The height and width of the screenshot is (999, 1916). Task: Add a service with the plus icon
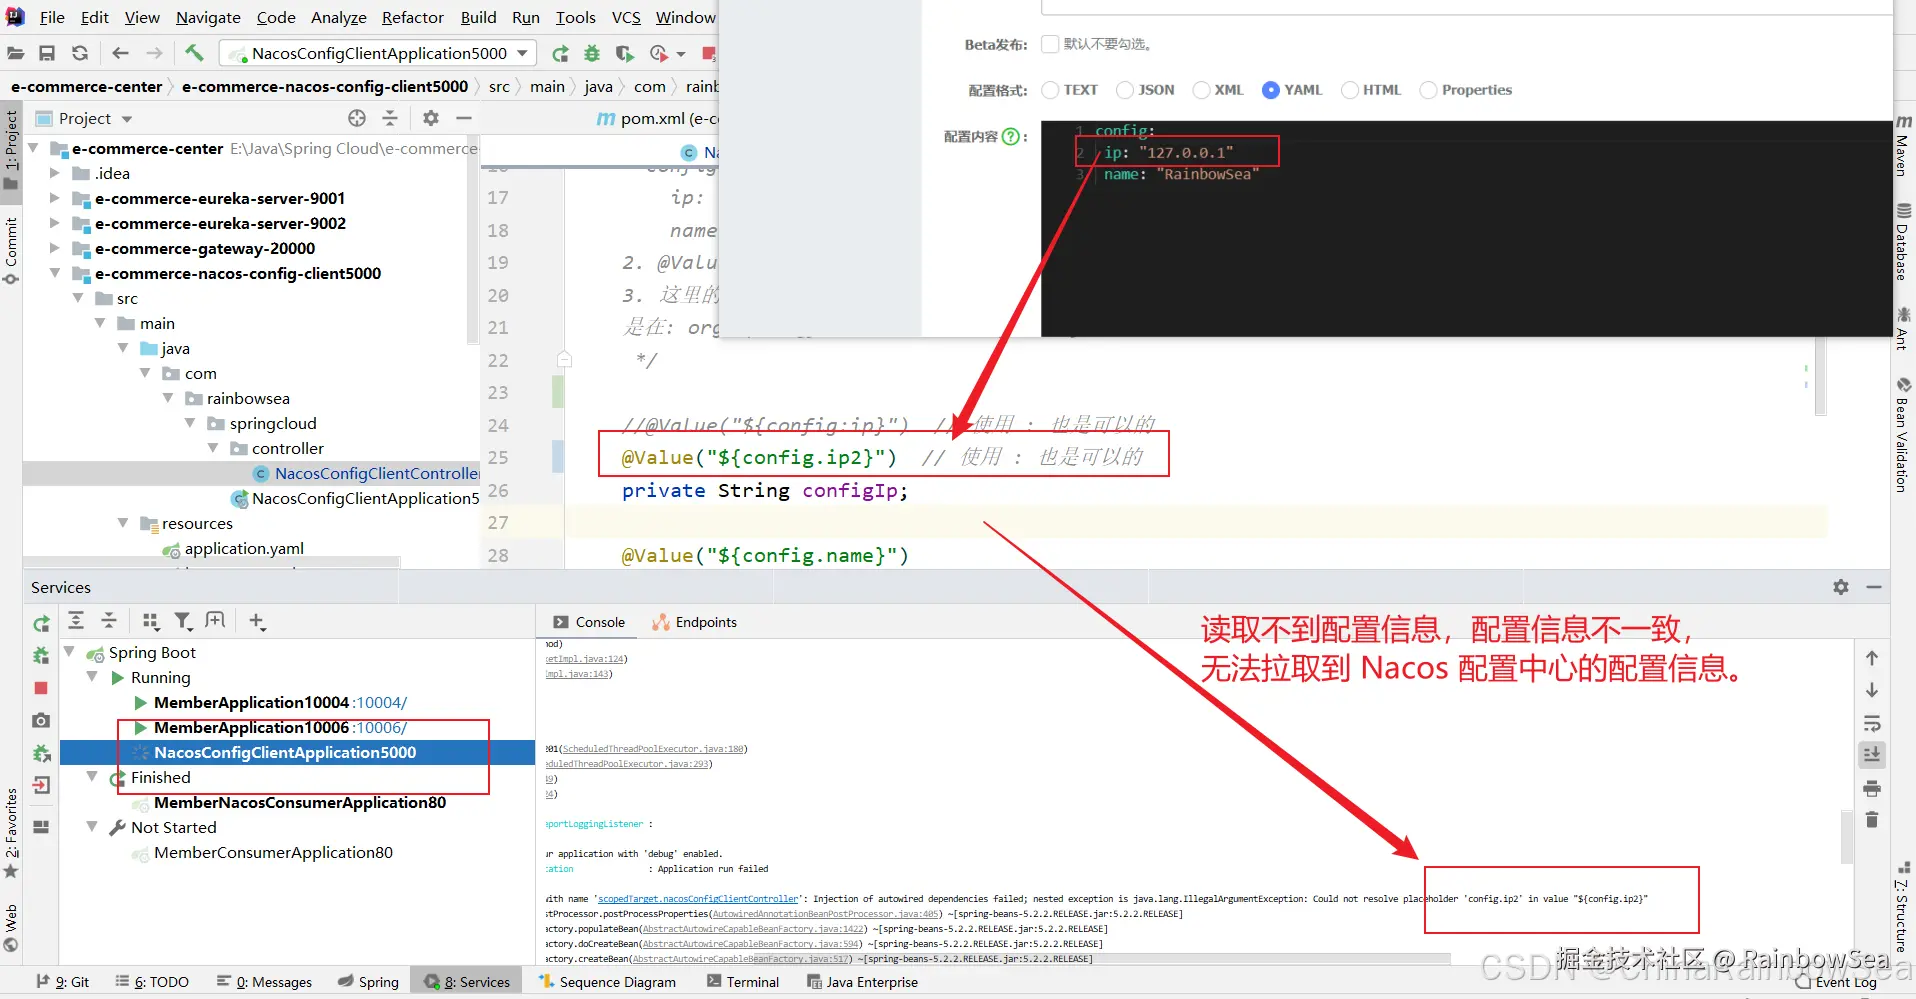257,621
